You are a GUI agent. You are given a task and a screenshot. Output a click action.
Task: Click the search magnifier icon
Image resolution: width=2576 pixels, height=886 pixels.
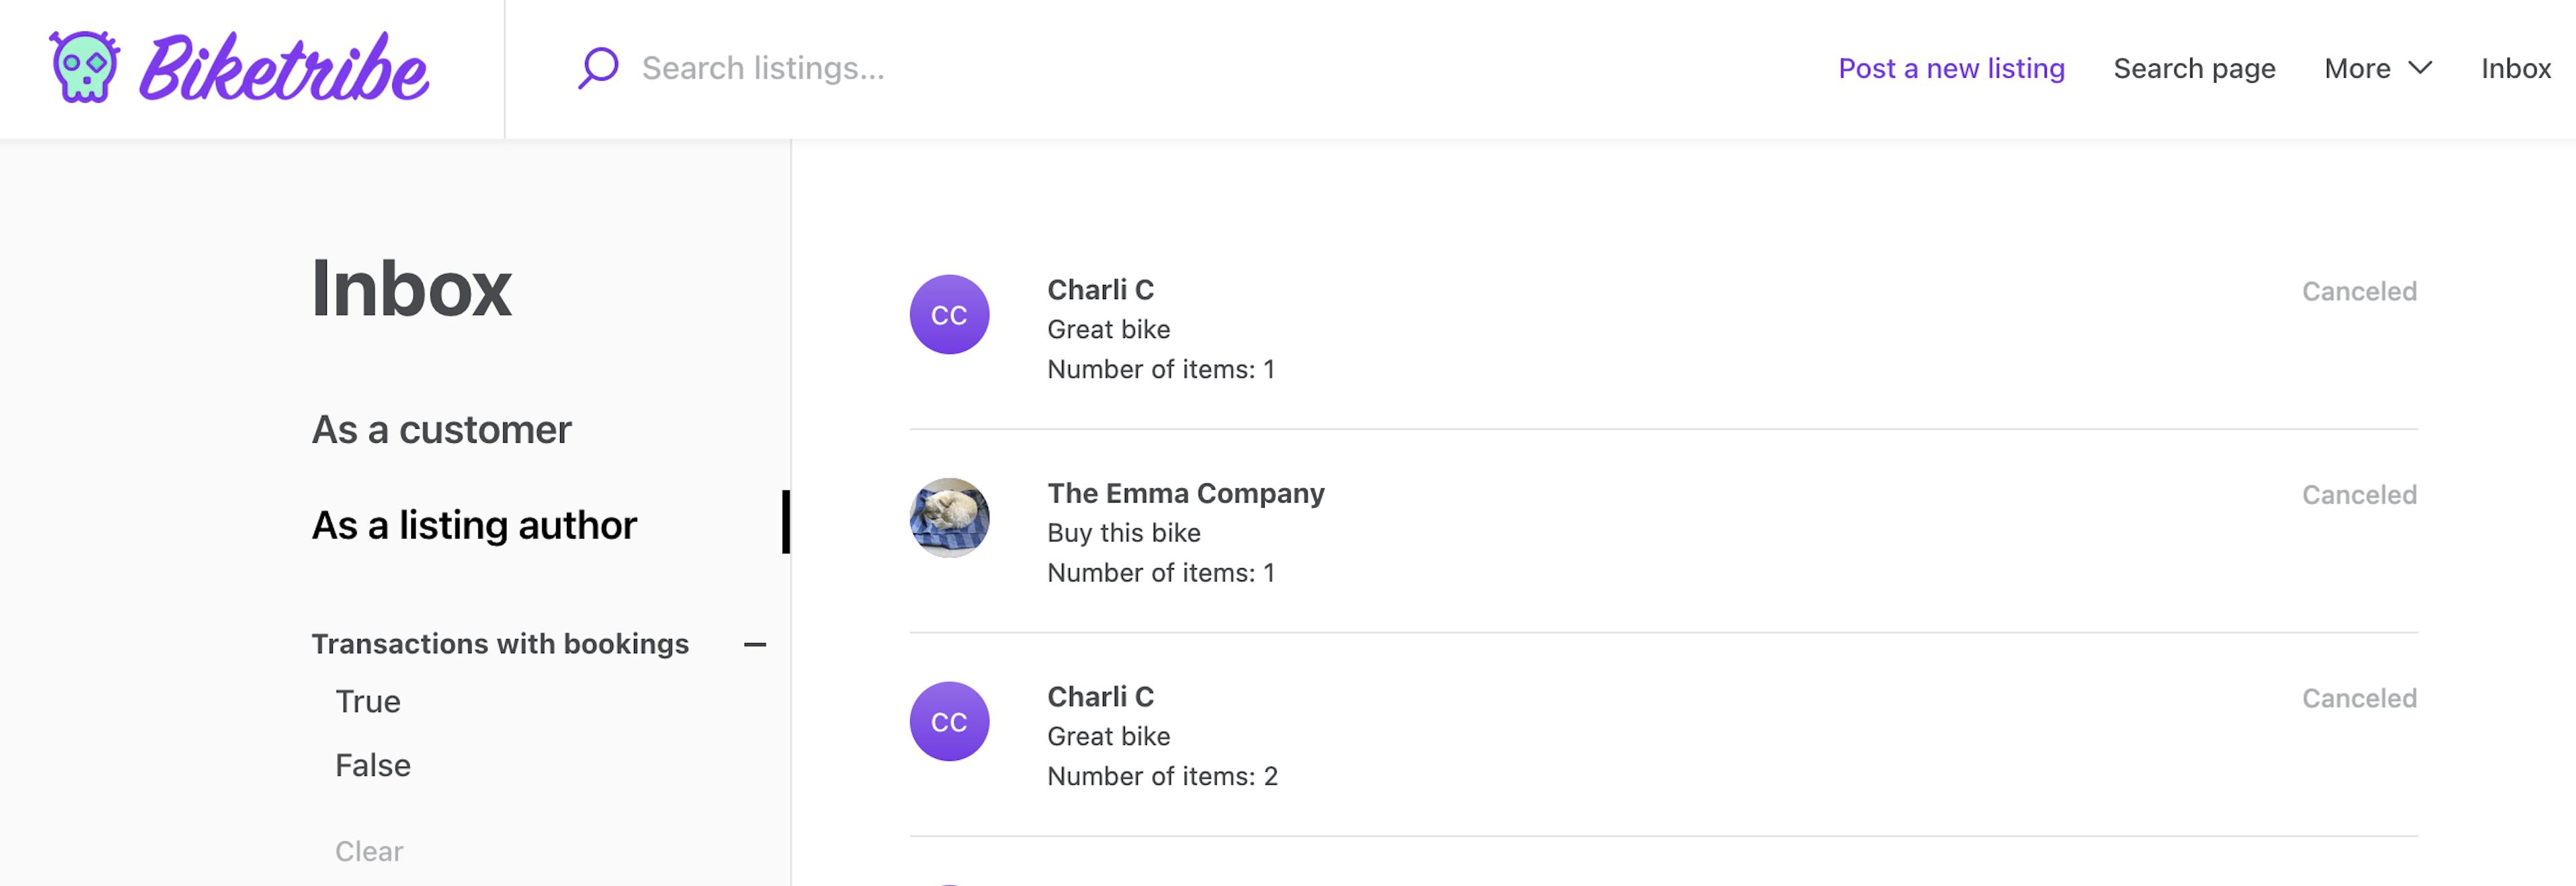(597, 67)
